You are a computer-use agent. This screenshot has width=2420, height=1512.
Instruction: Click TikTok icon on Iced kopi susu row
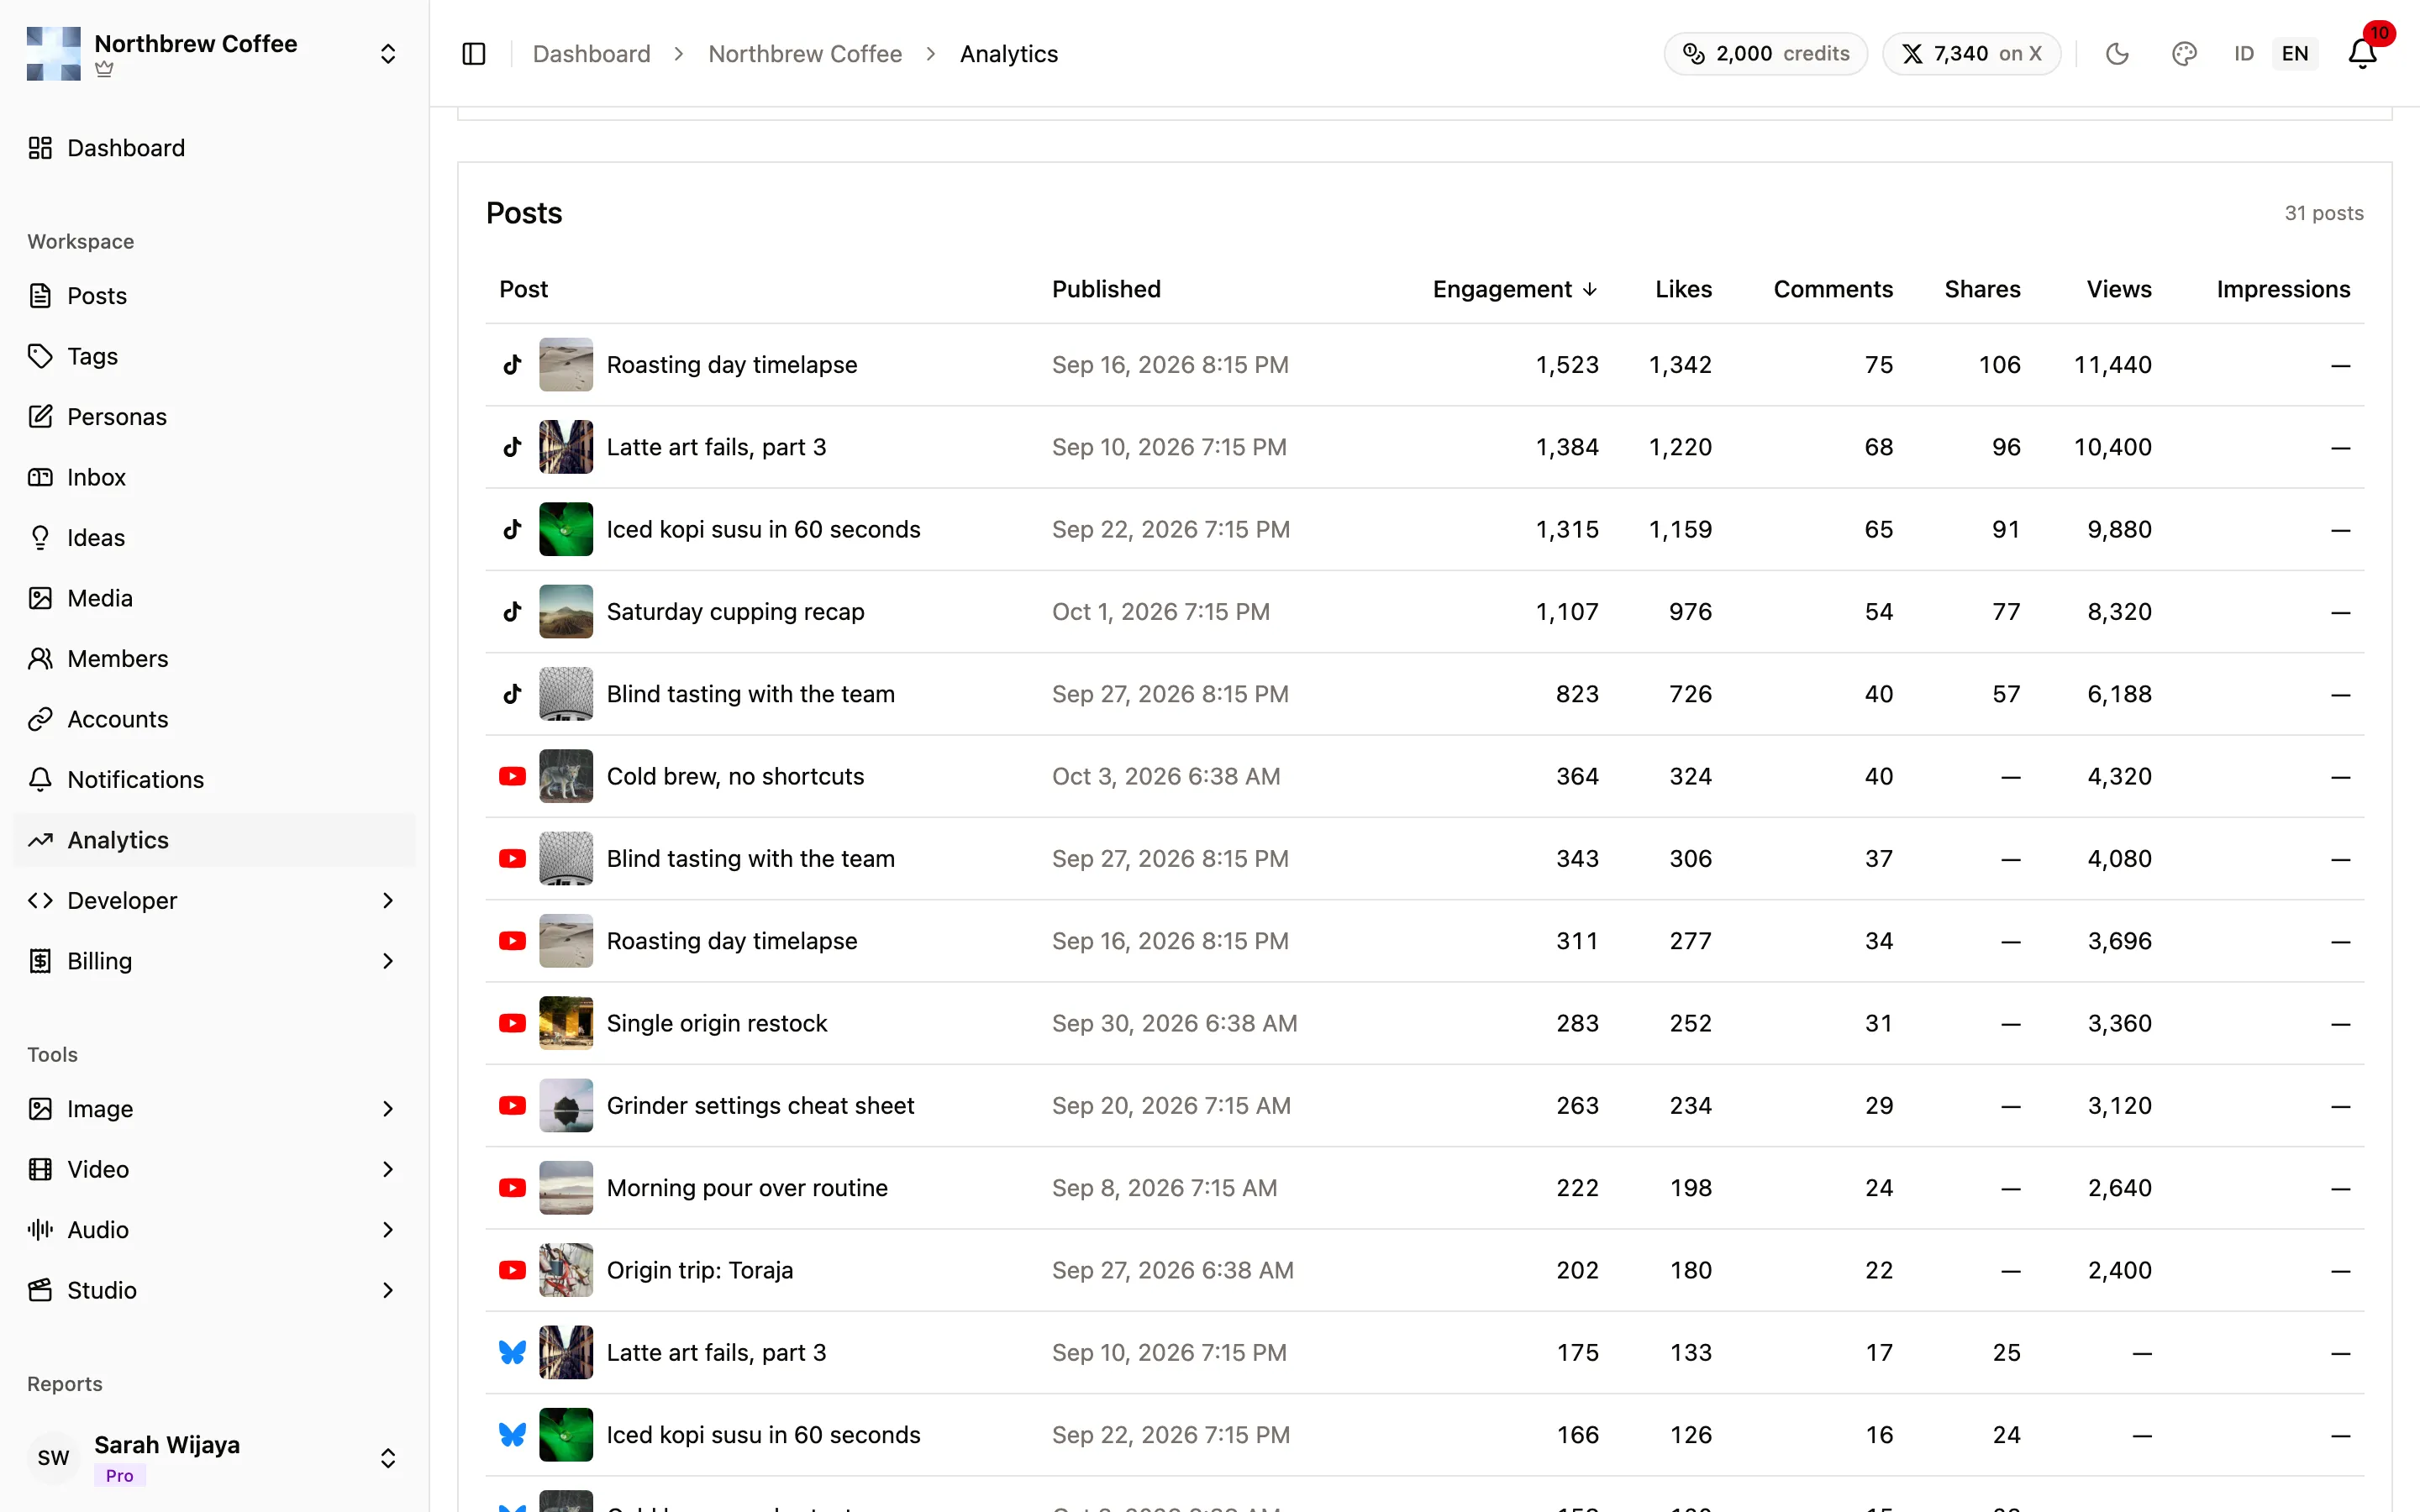point(512,529)
